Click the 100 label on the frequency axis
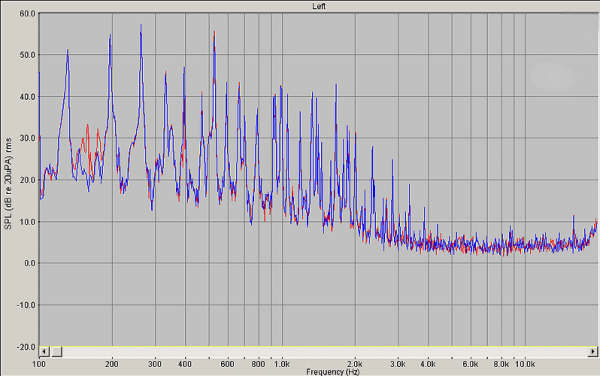This screenshot has width=600, height=376. click(x=39, y=364)
